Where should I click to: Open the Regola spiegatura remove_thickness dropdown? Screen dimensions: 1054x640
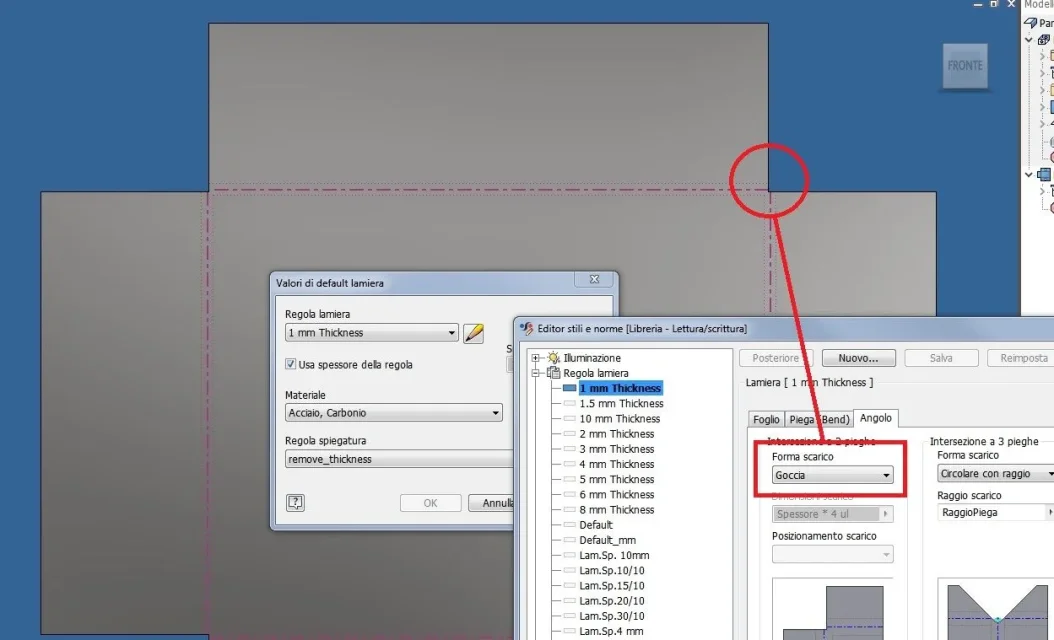pos(399,459)
